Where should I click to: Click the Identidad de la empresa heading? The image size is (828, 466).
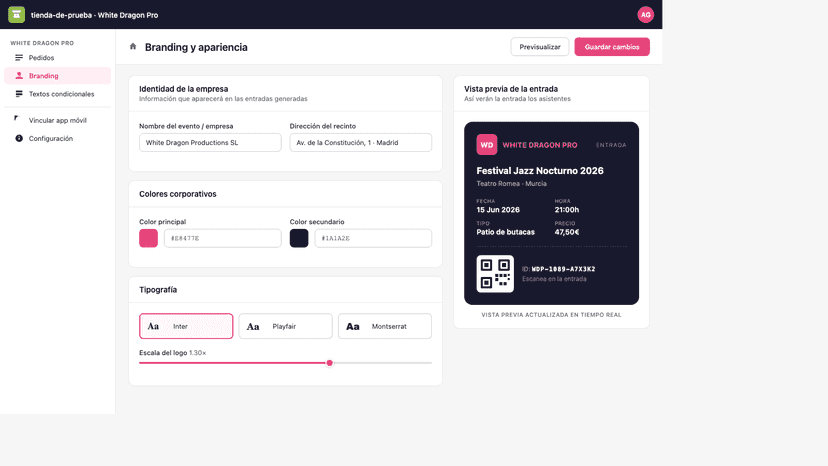183,89
